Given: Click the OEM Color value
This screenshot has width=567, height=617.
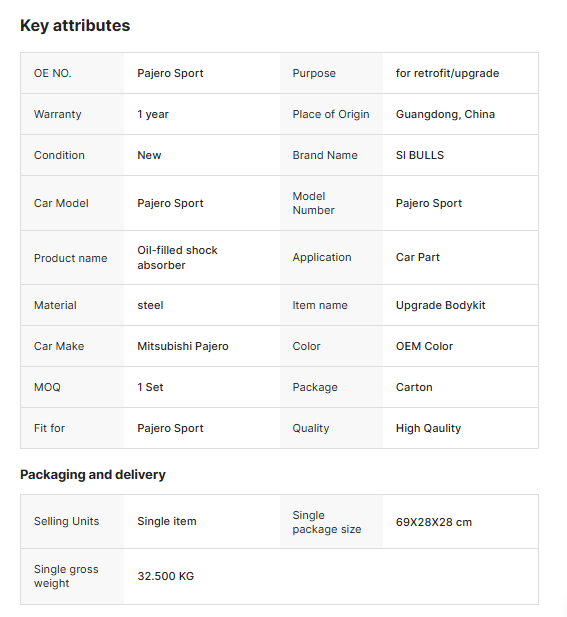Looking at the screenshot, I should point(424,346).
